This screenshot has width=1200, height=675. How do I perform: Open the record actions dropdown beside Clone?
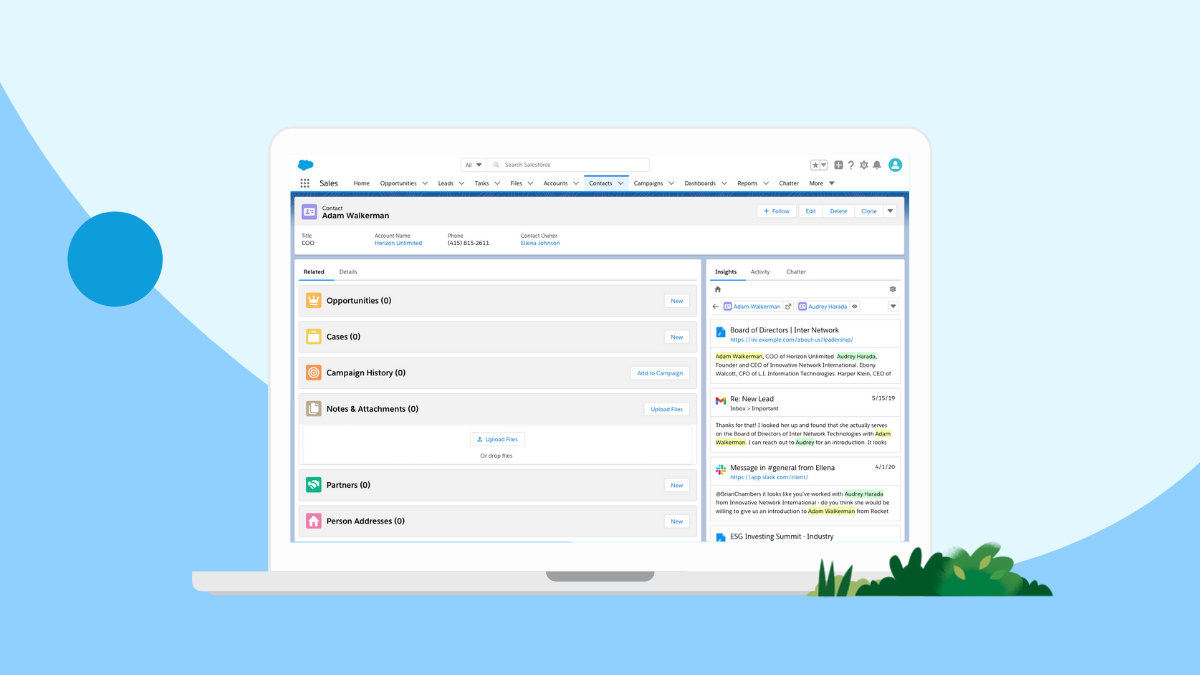tap(890, 211)
